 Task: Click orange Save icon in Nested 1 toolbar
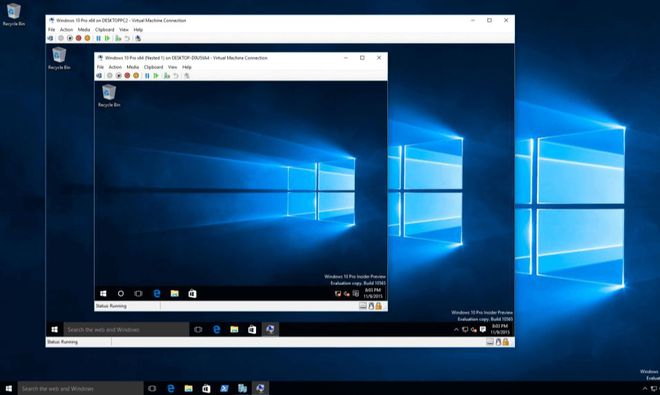pyautogui.click(x=136, y=76)
